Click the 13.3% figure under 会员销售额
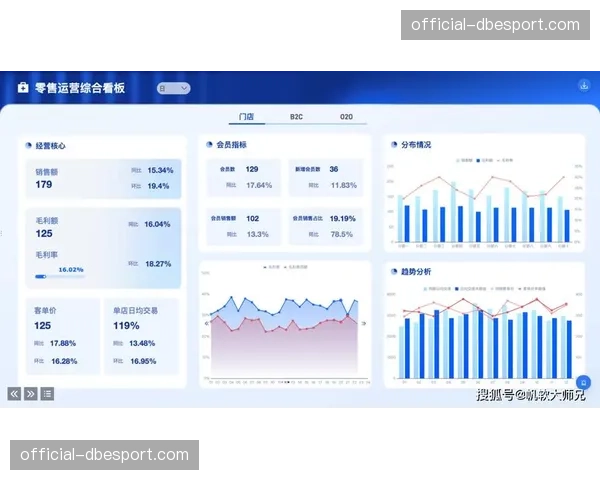This screenshot has height=480, width=600. (258, 234)
